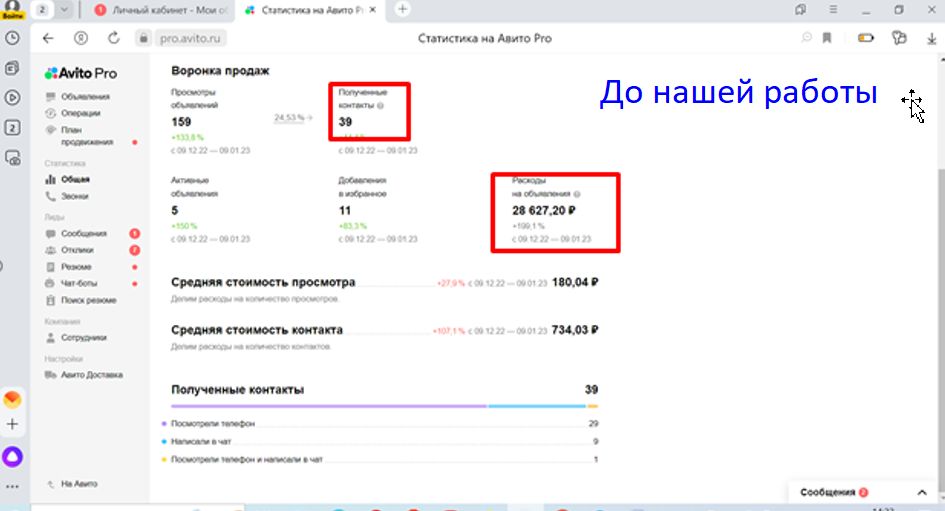Open Сообщения in the Лиды section
This screenshot has height=511, width=945.
[x=83, y=233]
